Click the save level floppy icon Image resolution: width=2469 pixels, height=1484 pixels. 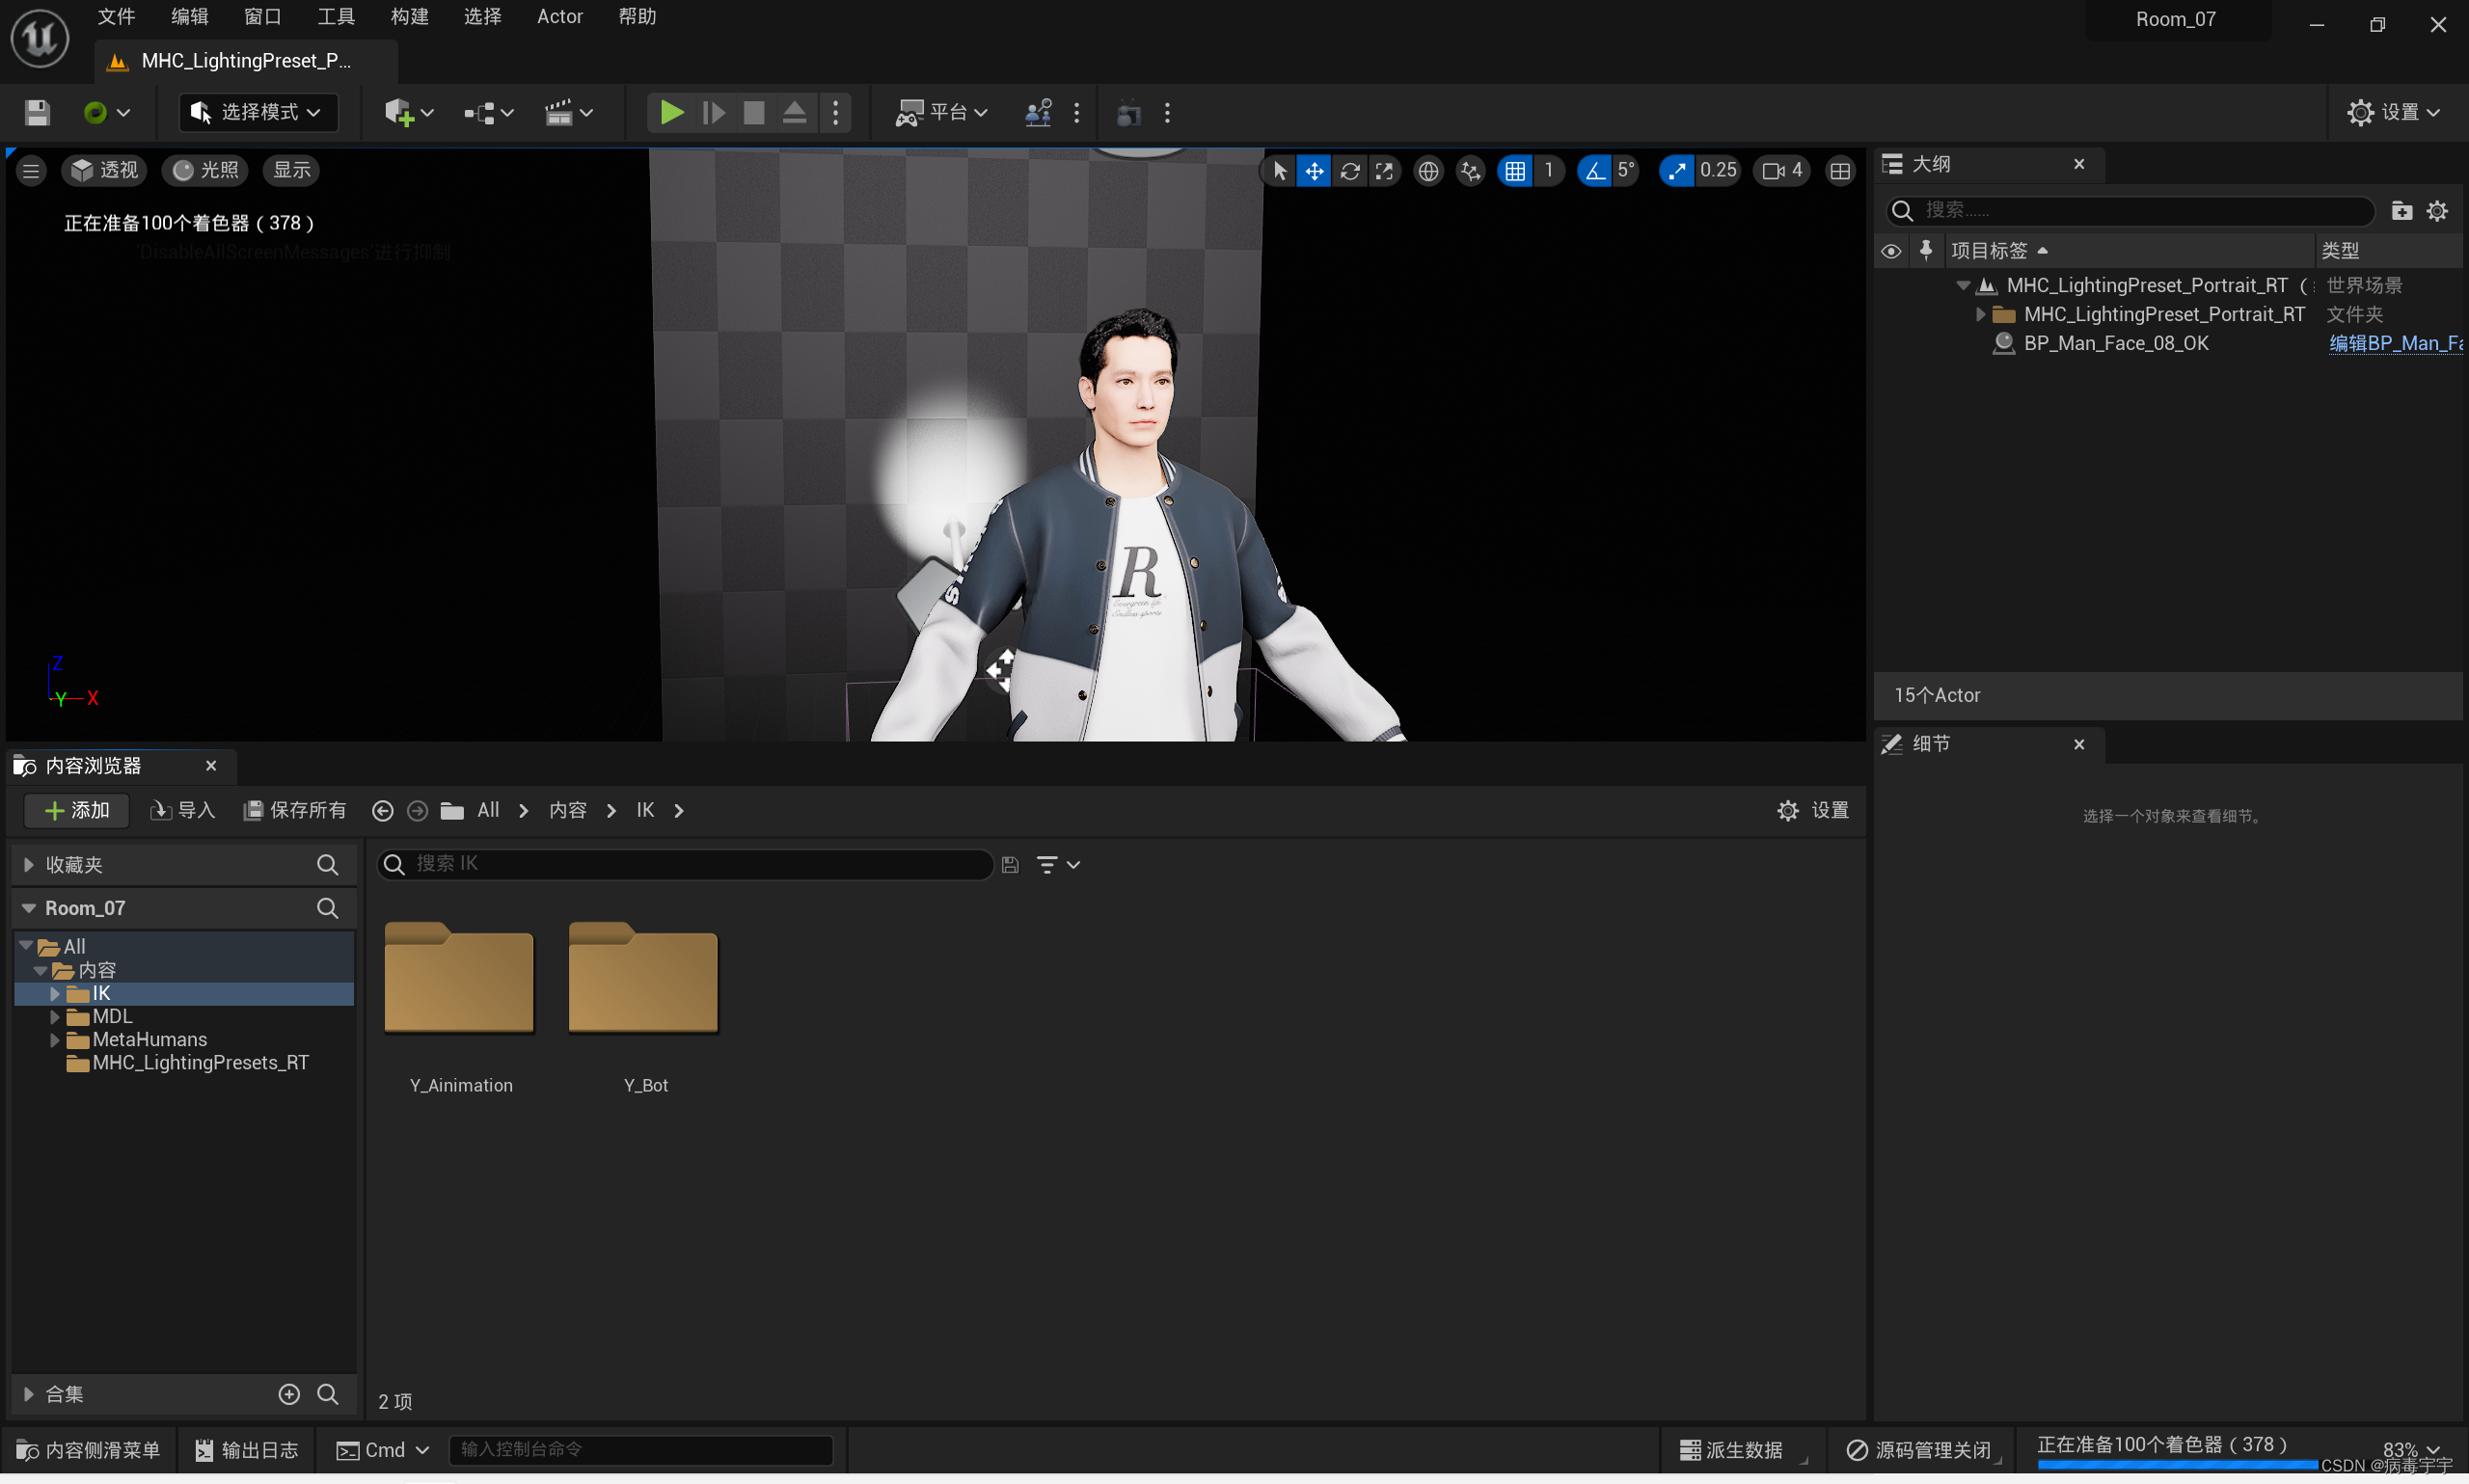(37, 113)
